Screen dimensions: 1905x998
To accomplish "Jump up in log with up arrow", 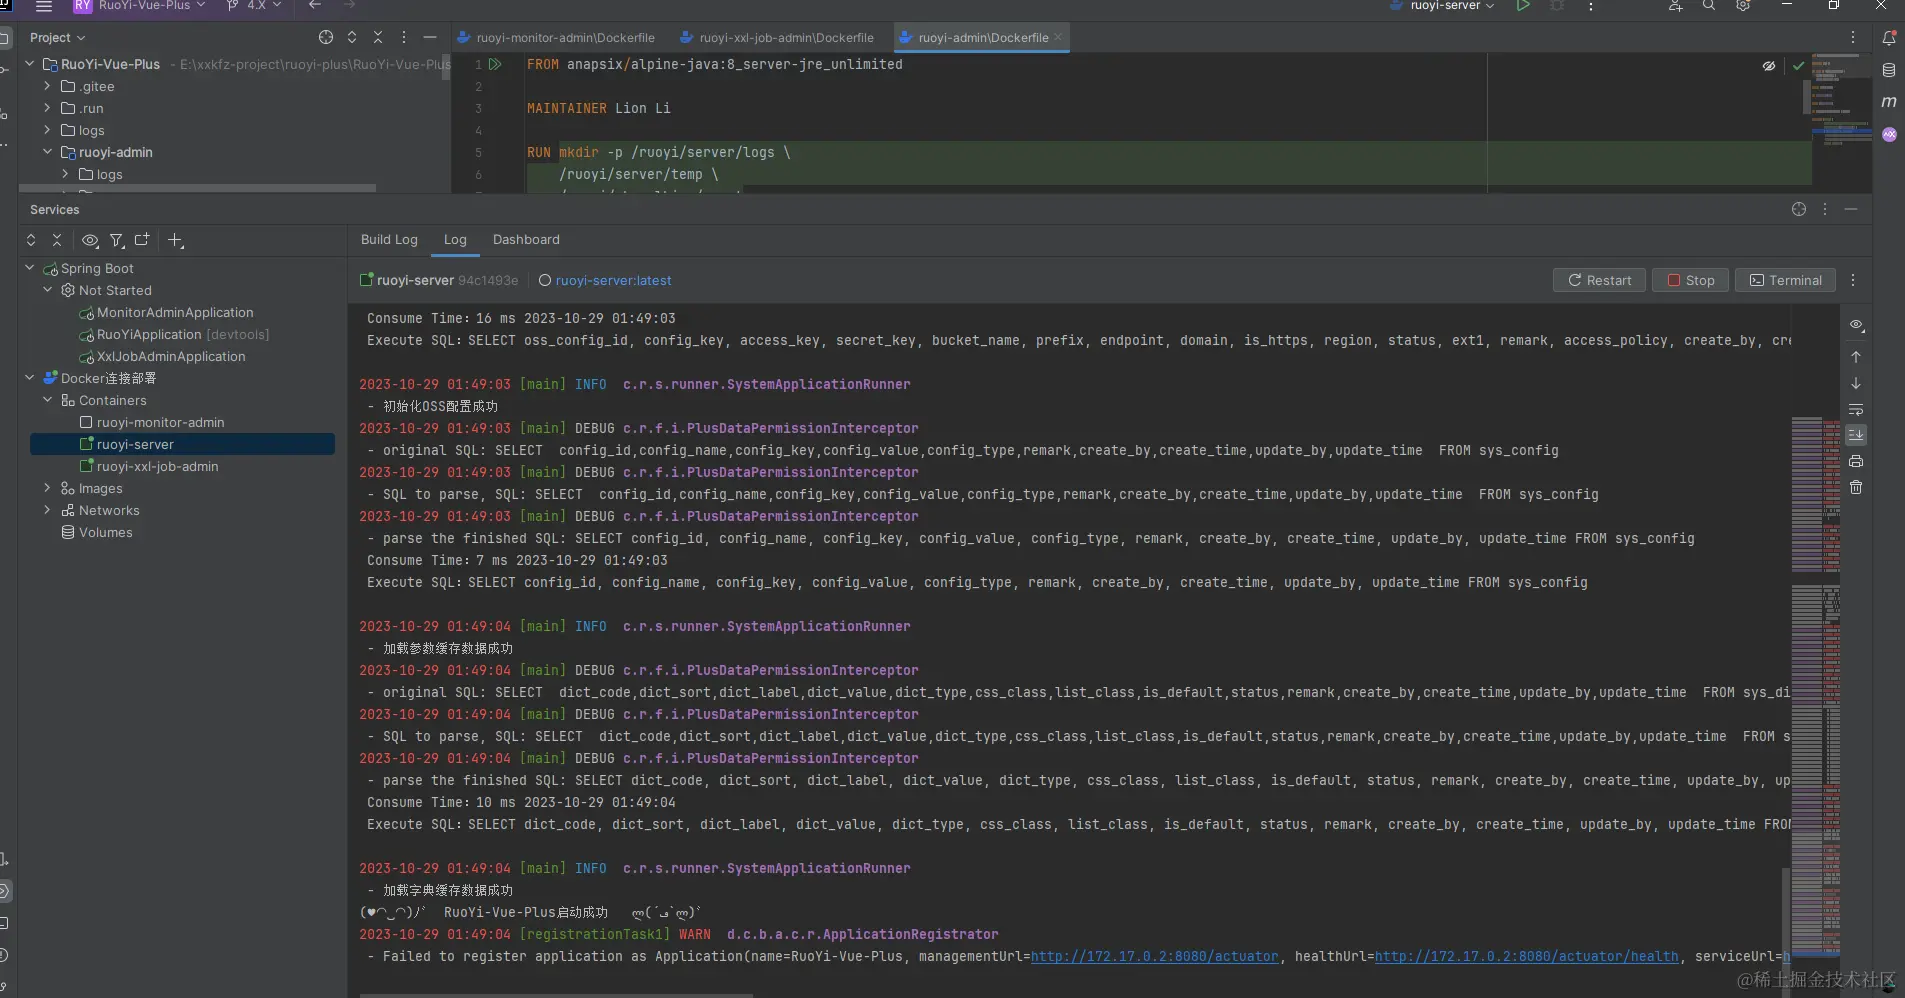I will coord(1856,357).
